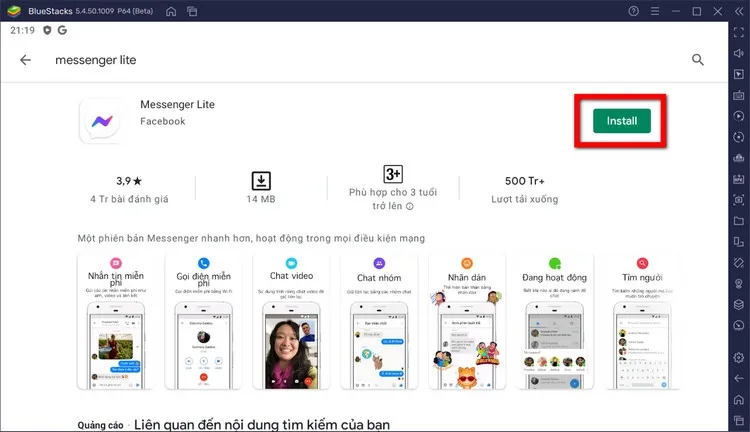Click the 'Một phiên bản Messenger' description line
This screenshot has width=750, height=432.
[251, 238]
